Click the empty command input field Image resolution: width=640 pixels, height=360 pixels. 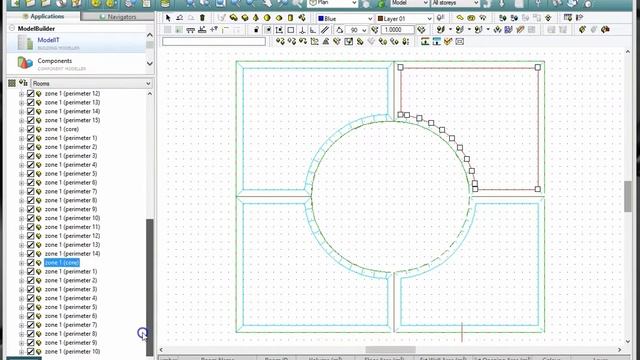point(214,42)
